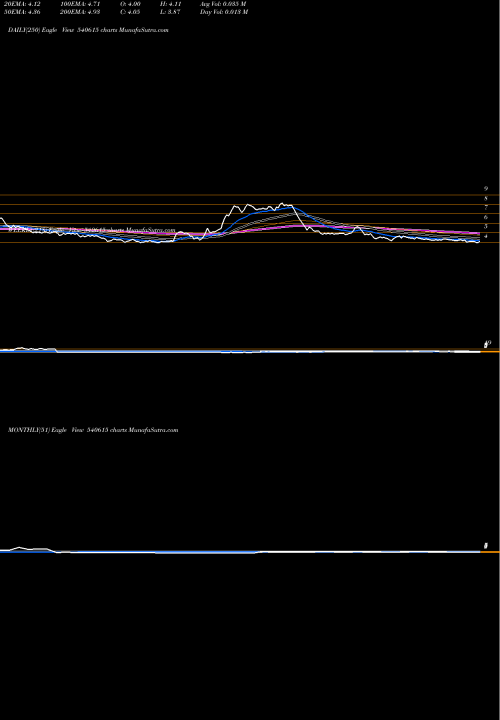Click the peak of the white daily price line
Image resolution: width=500 pixels, height=720 pixels.
[282, 203]
